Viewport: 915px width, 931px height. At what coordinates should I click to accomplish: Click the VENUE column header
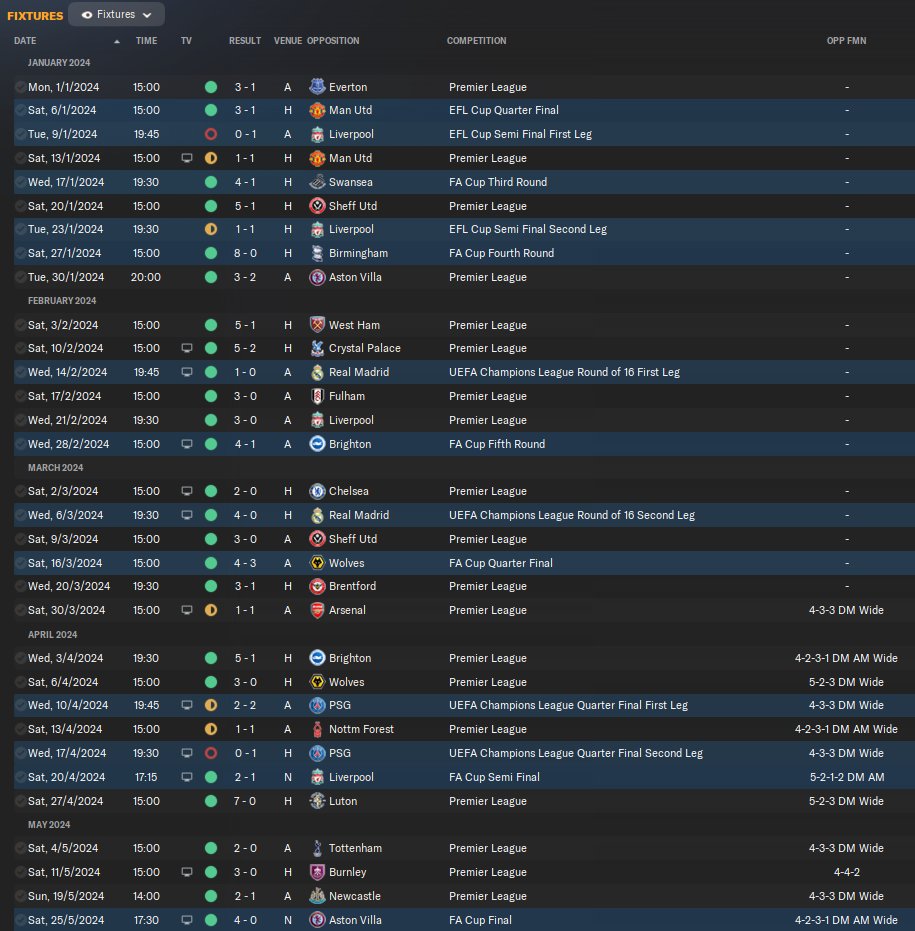click(288, 41)
